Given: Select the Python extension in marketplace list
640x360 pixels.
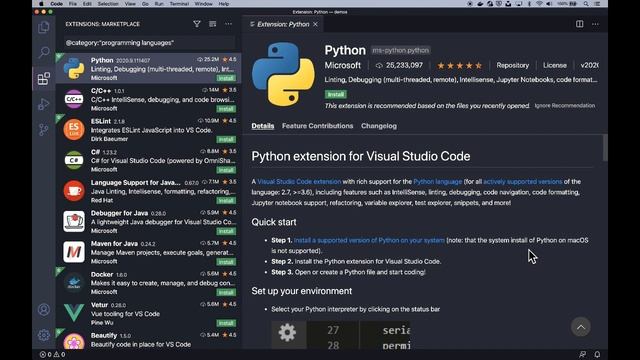Looking at the screenshot, I should tap(149, 68).
